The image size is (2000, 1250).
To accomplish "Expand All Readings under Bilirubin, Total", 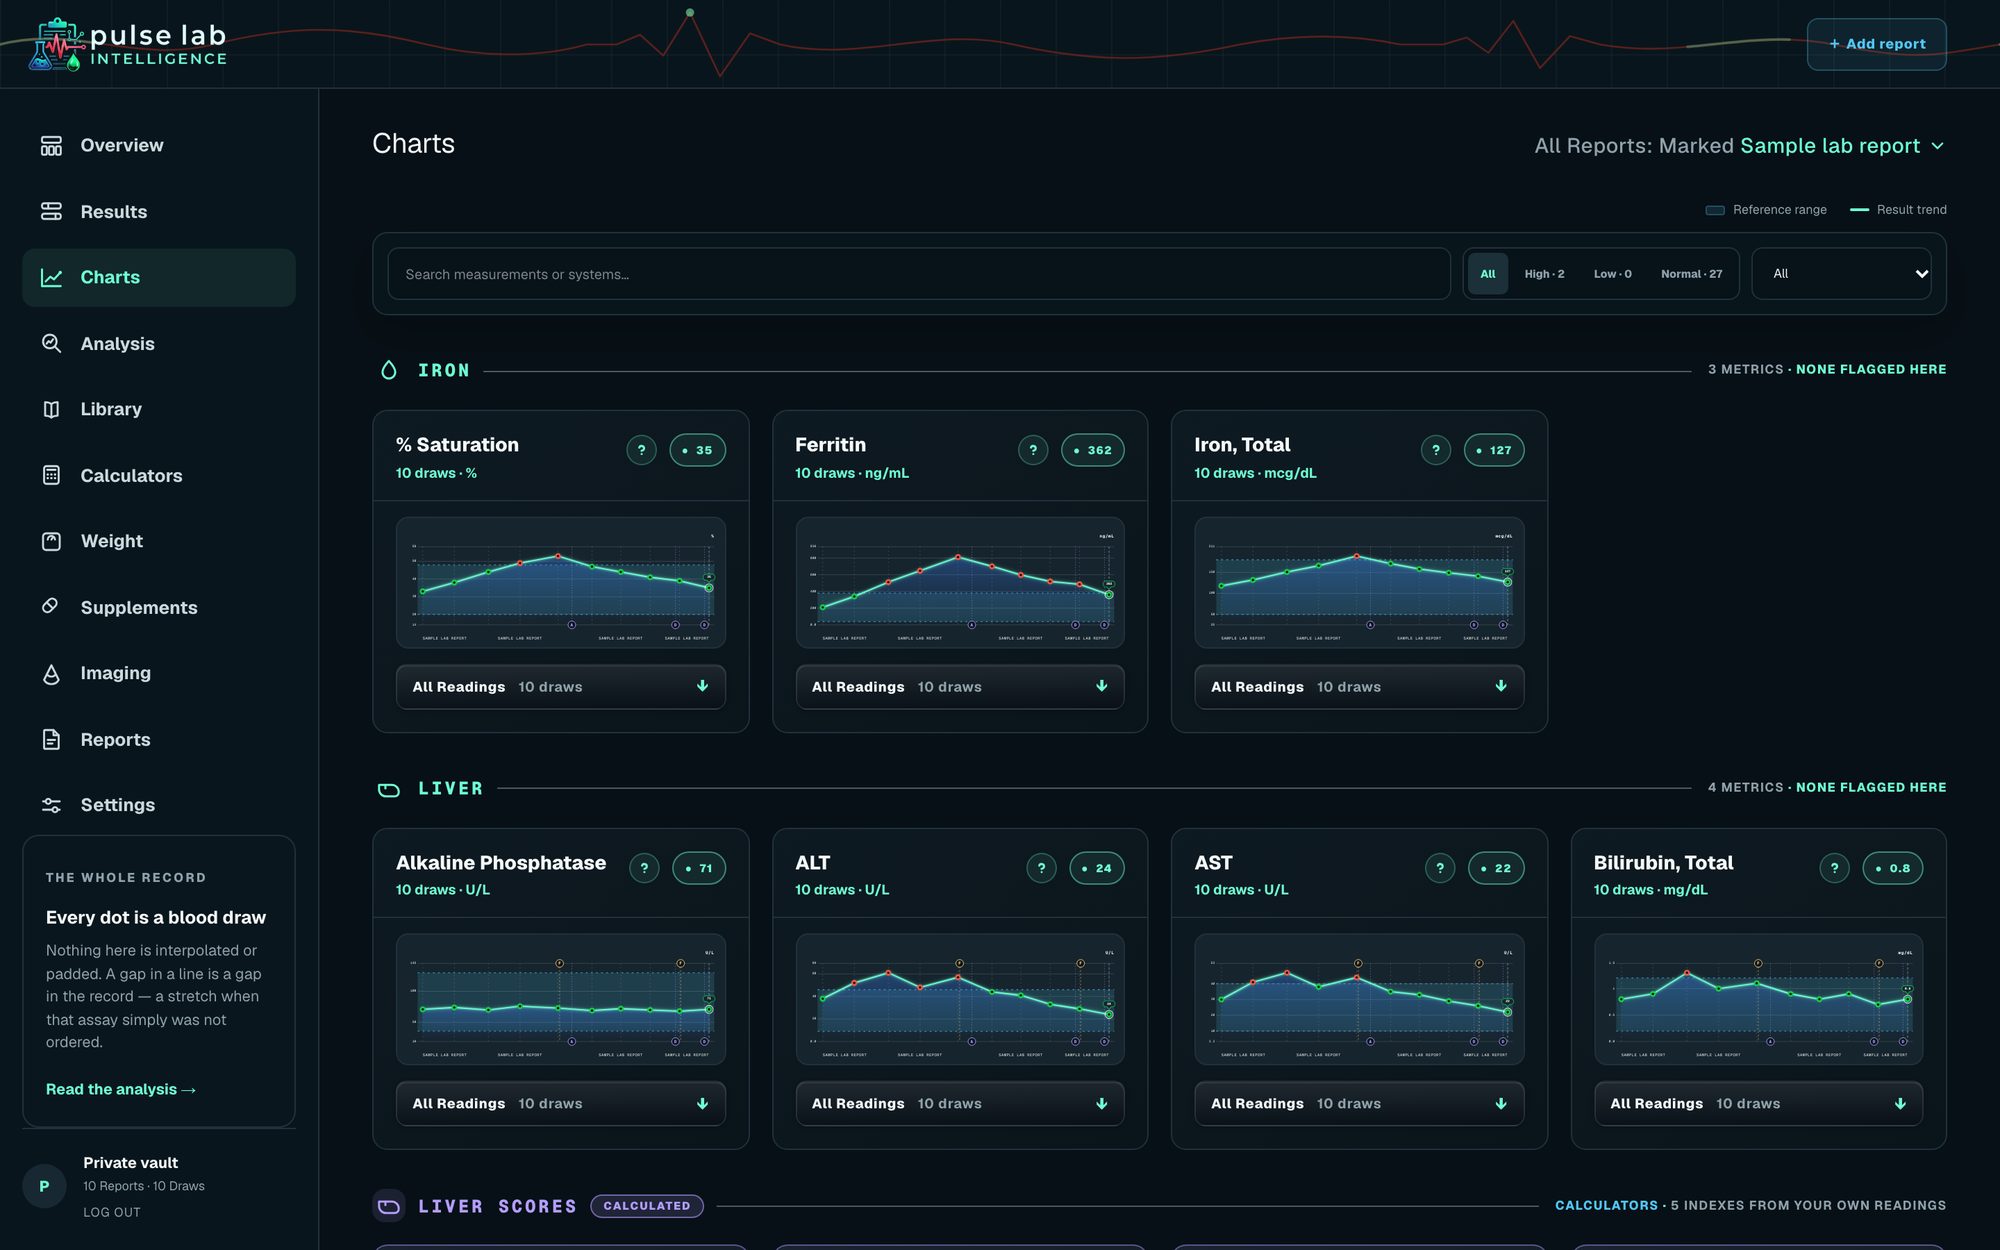I will pos(1758,1104).
